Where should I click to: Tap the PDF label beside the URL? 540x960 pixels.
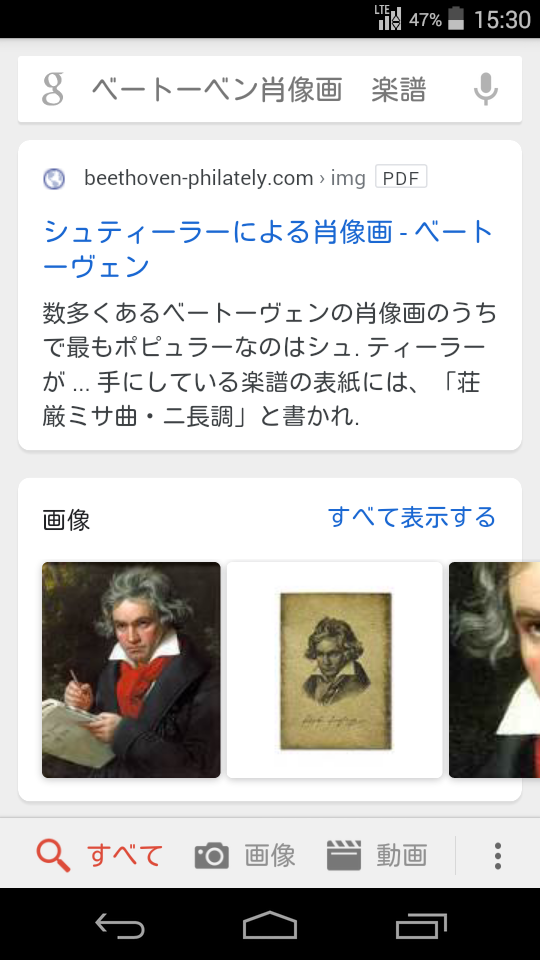(x=401, y=178)
